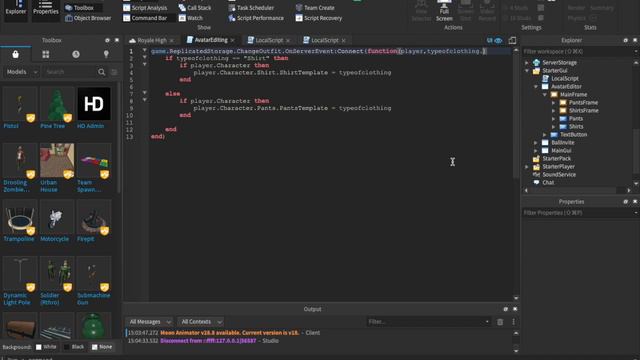The width and height of the screenshot is (640, 360).
Task: Open the Models category dropdown
Action: click(21, 72)
